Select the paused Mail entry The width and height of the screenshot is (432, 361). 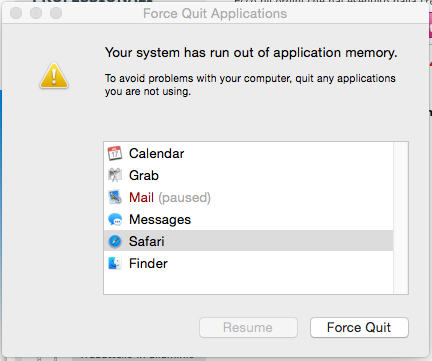pyautogui.click(x=248, y=197)
